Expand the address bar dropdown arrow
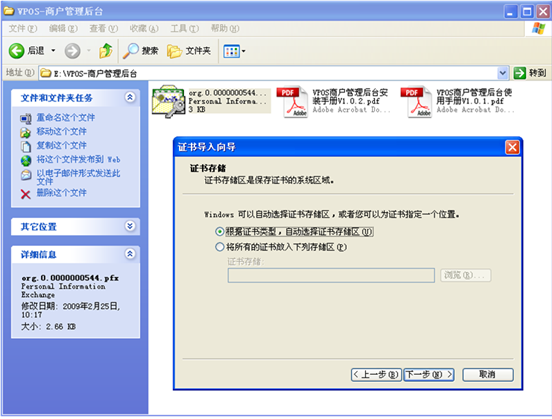Image resolution: width=552 pixels, height=419 pixels. click(503, 73)
